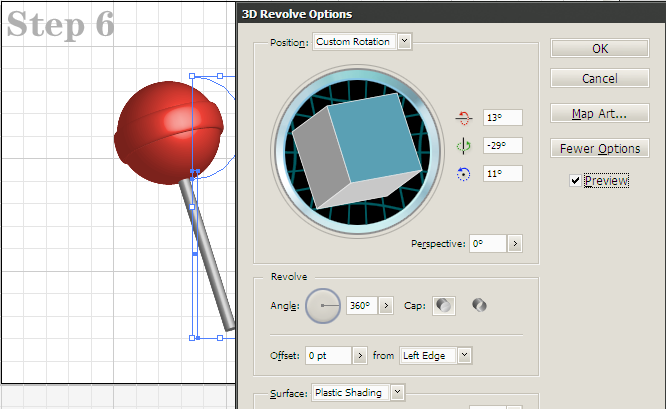Open the Revolve Angle slider arrow
Screen dimensions: 666x409
pos(386,306)
